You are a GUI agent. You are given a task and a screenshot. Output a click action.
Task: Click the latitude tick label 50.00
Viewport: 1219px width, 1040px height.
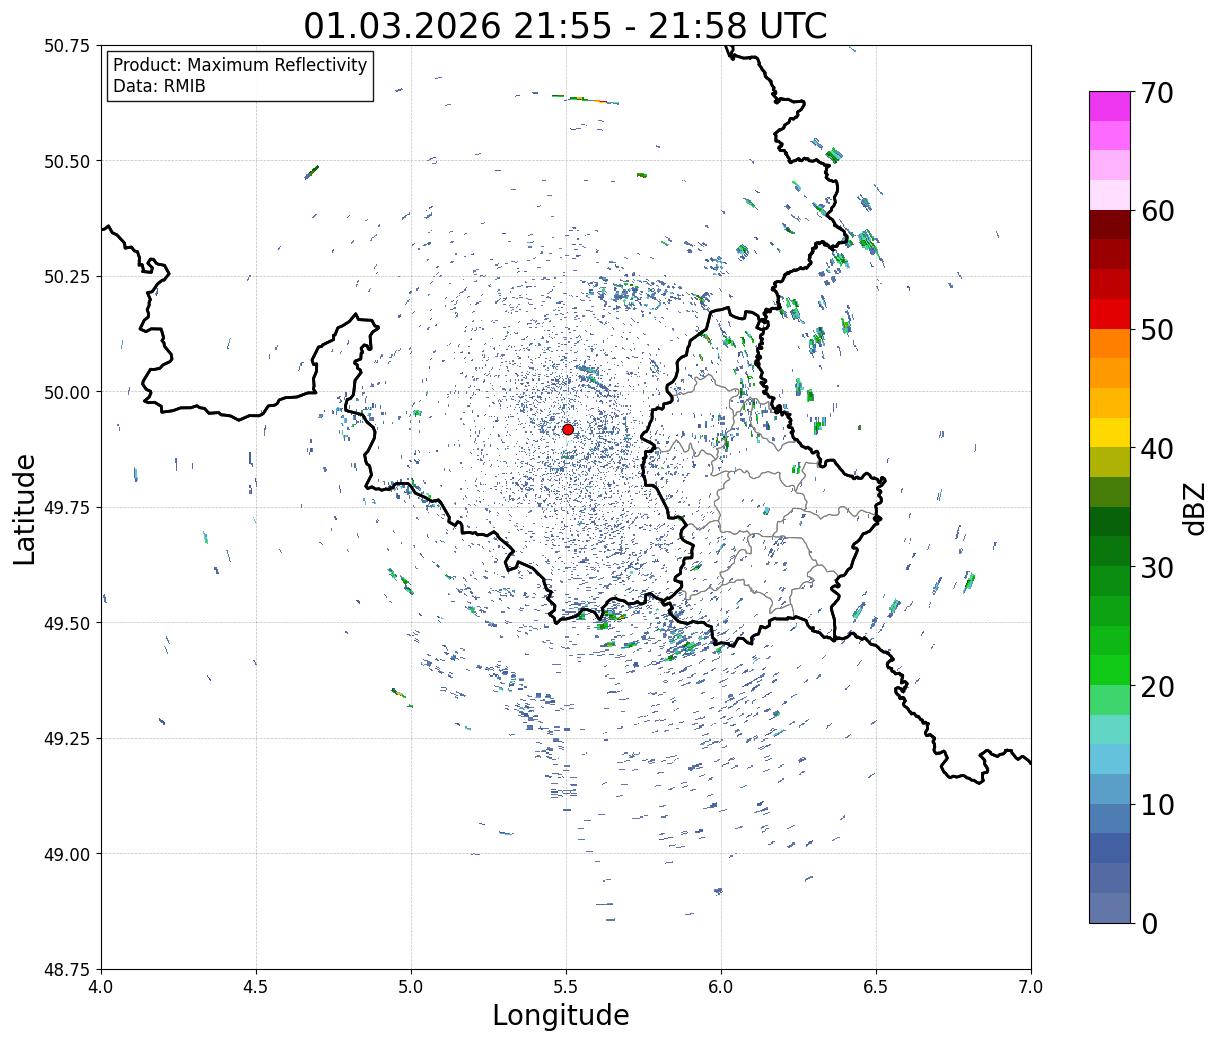coord(66,392)
